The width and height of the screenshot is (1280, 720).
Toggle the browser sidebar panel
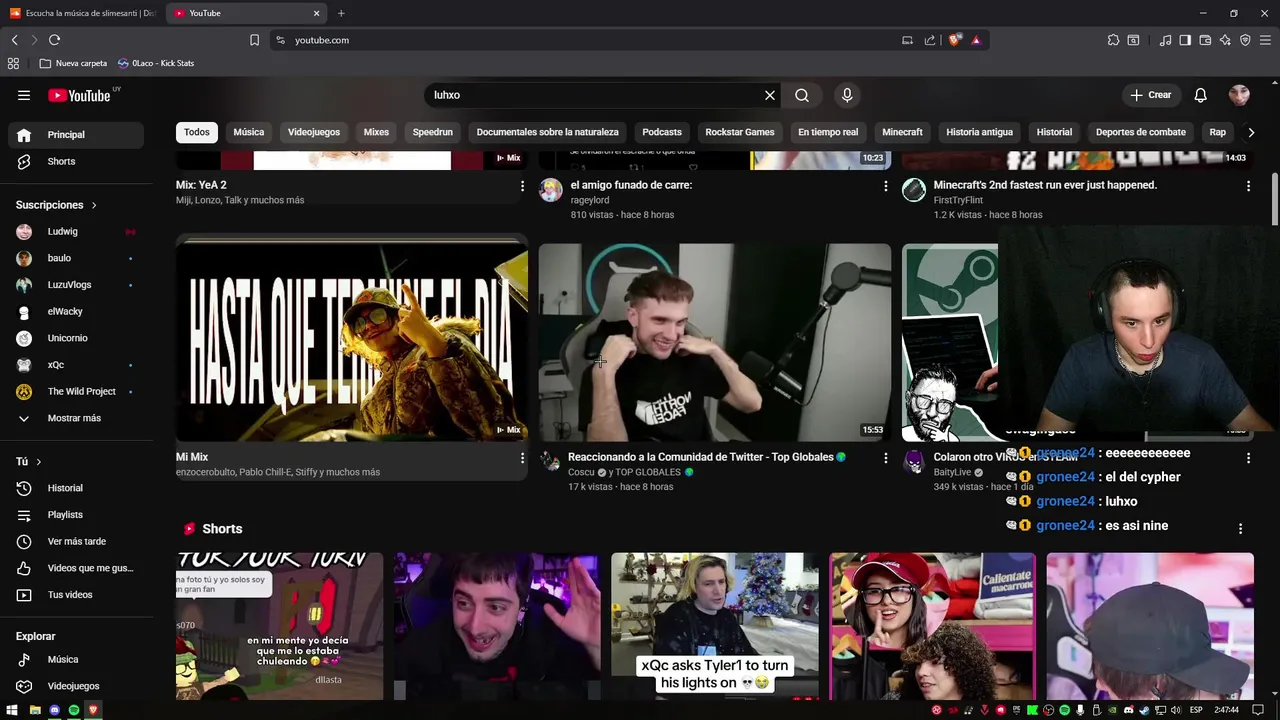(1185, 40)
